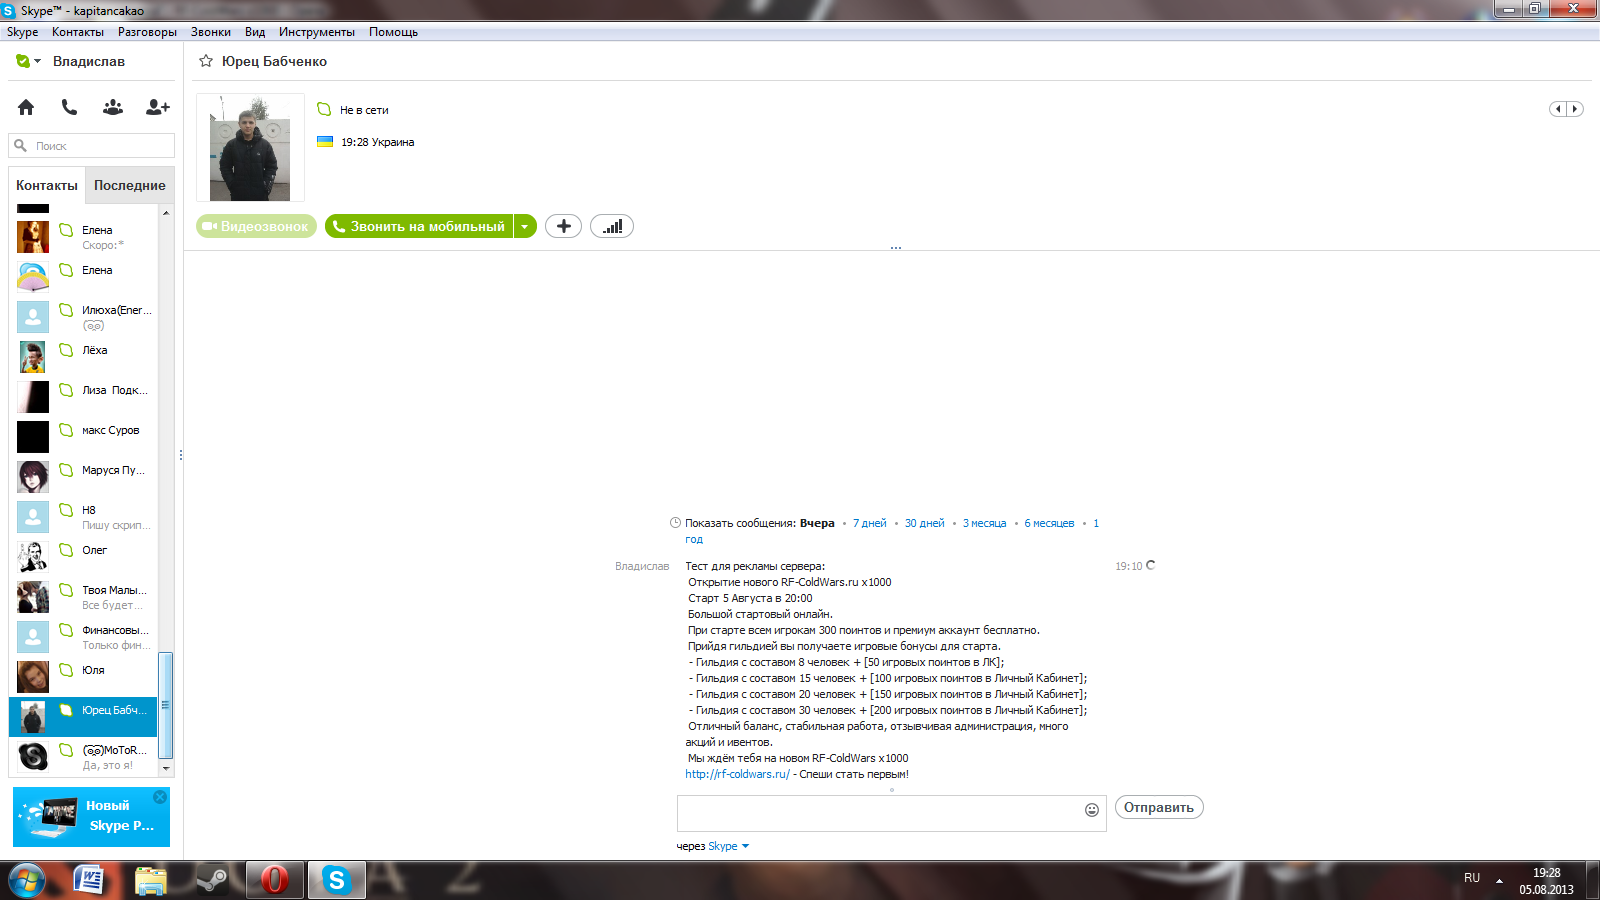Viewport: 1600px width, 900px height.
Task: Show hidden system tray icons
Action: (x=1499, y=880)
